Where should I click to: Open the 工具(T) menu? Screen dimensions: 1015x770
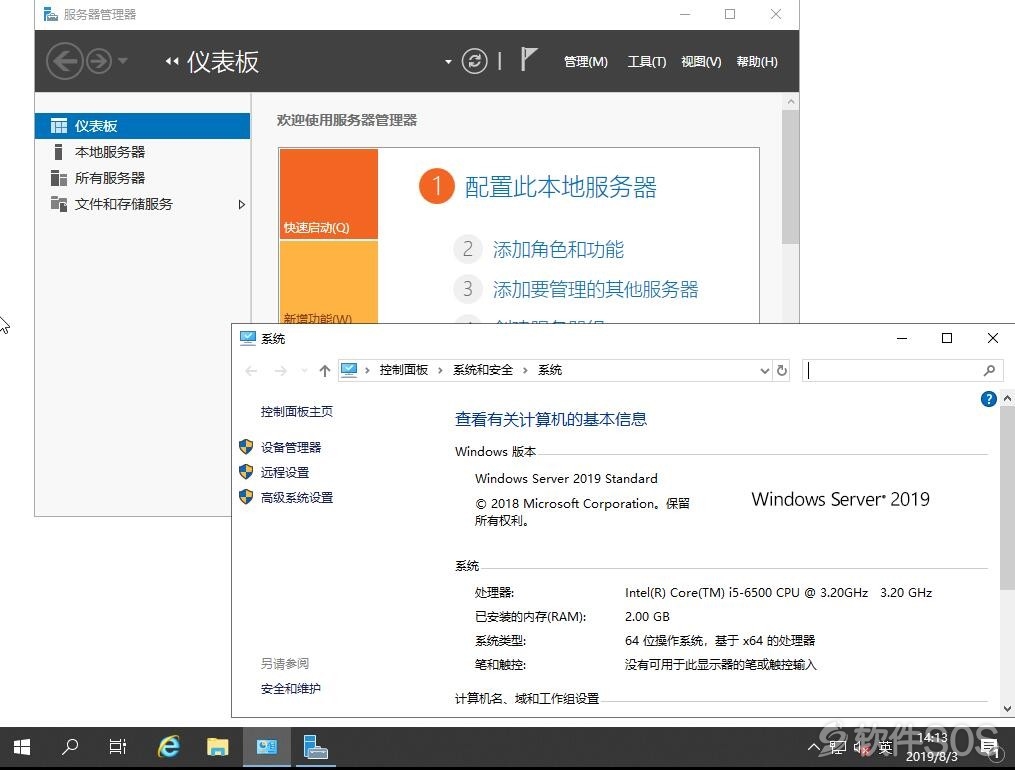click(647, 61)
